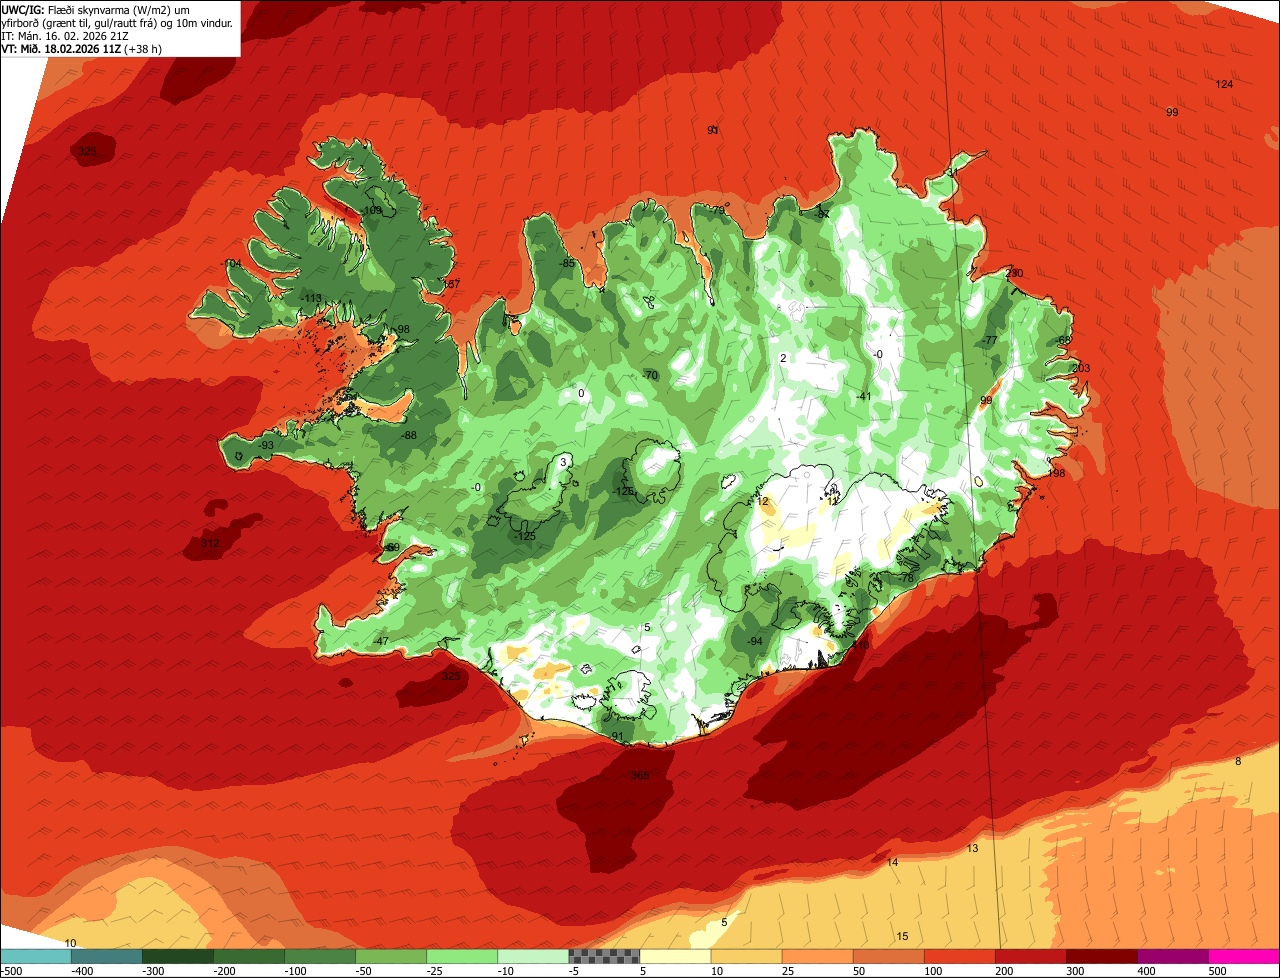This screenshot has height=978, width=1280.
Task: Click the legend label -500
Action: click(10, 971)
